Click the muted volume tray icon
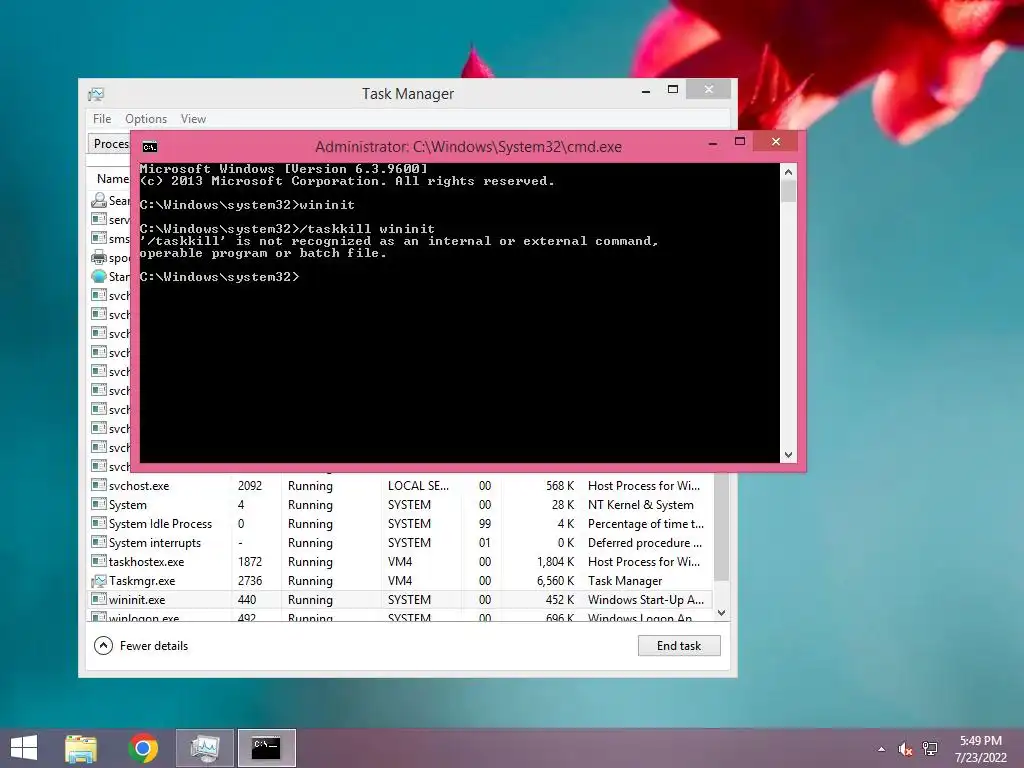Image resolution: width=1024 pixels, height=768 pixels. pos(905,749)
